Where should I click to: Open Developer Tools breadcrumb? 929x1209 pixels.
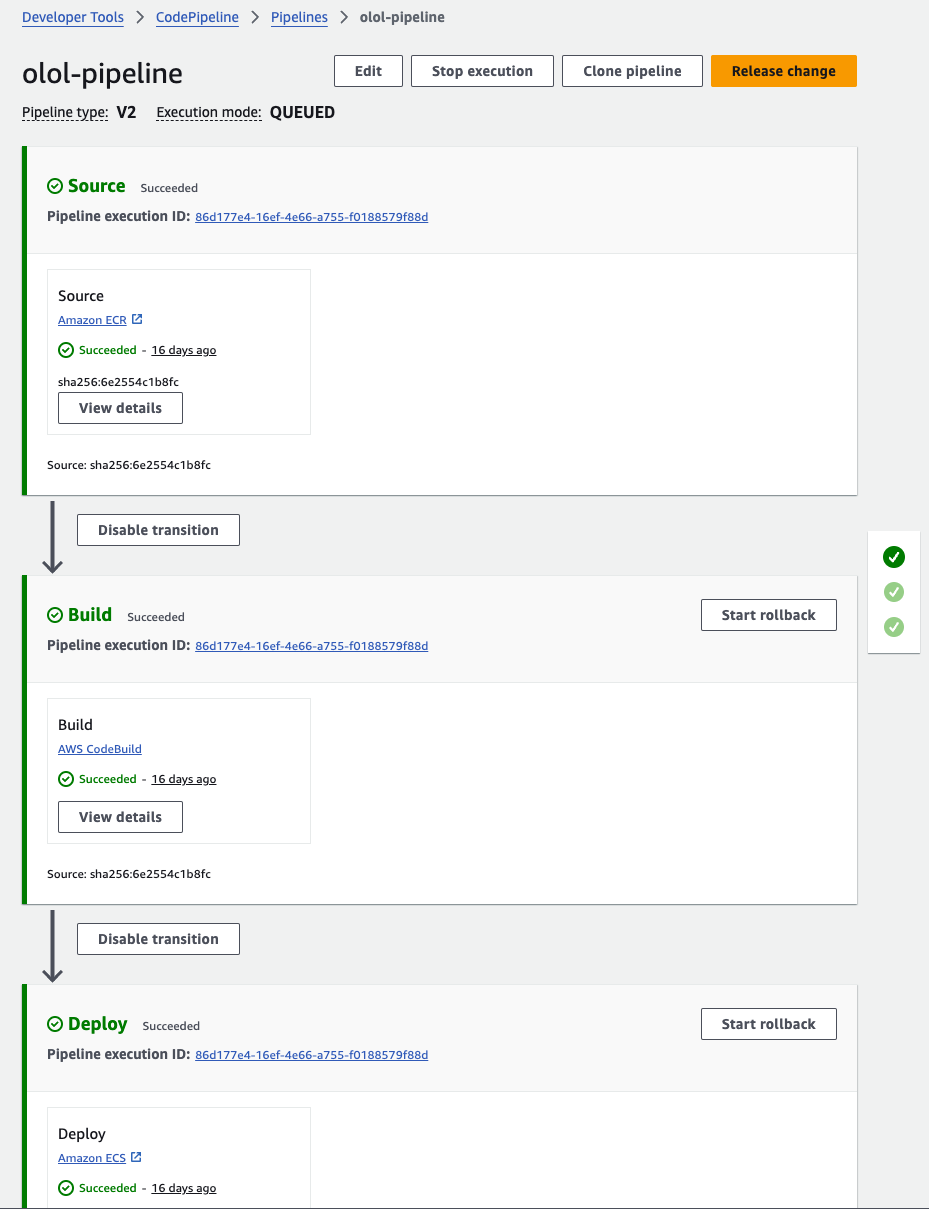click(73, 17)
